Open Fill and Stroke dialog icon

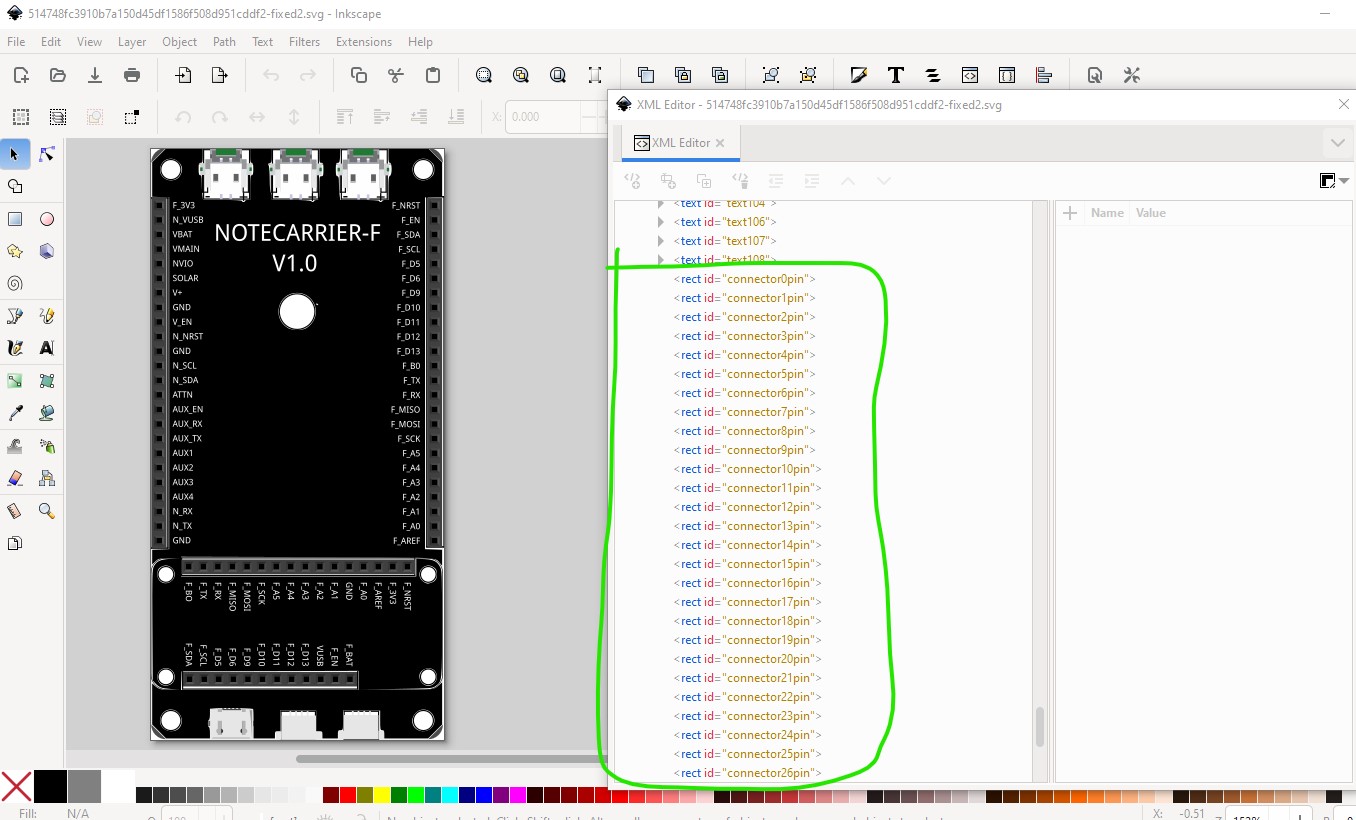pos(858,75)
